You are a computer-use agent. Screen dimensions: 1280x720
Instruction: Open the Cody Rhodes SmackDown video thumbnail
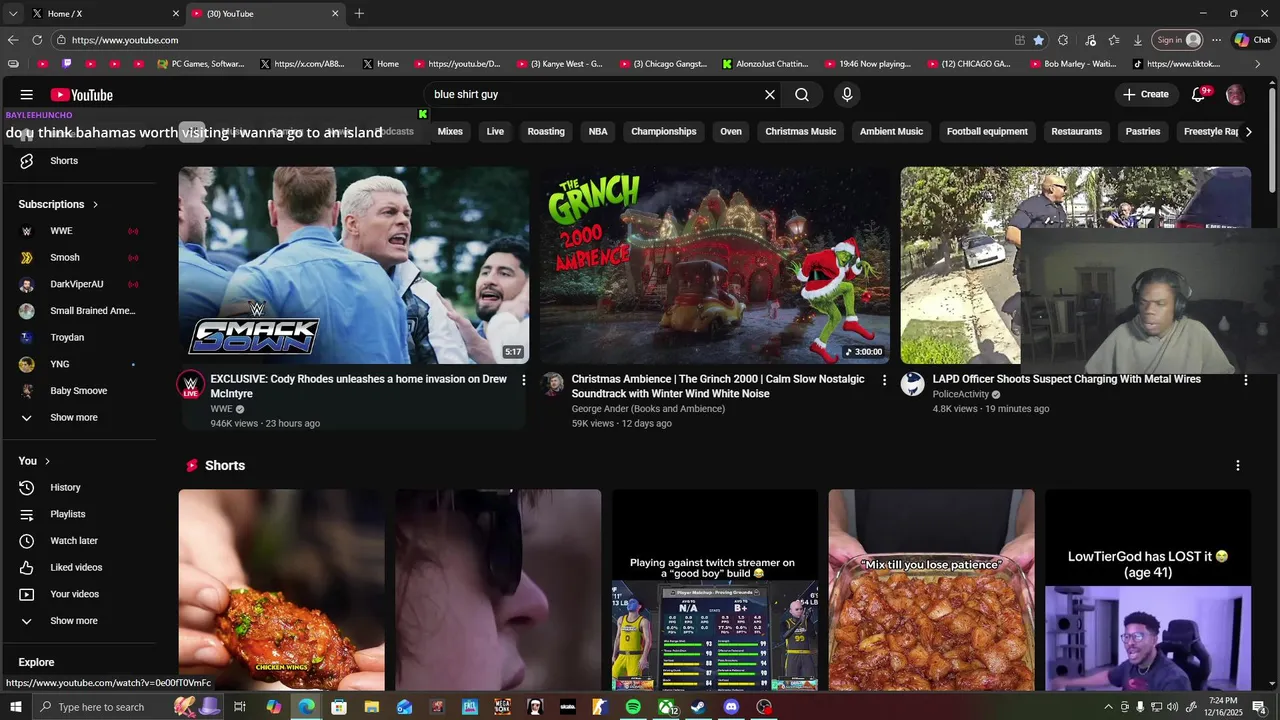click(x=354, y=265)
